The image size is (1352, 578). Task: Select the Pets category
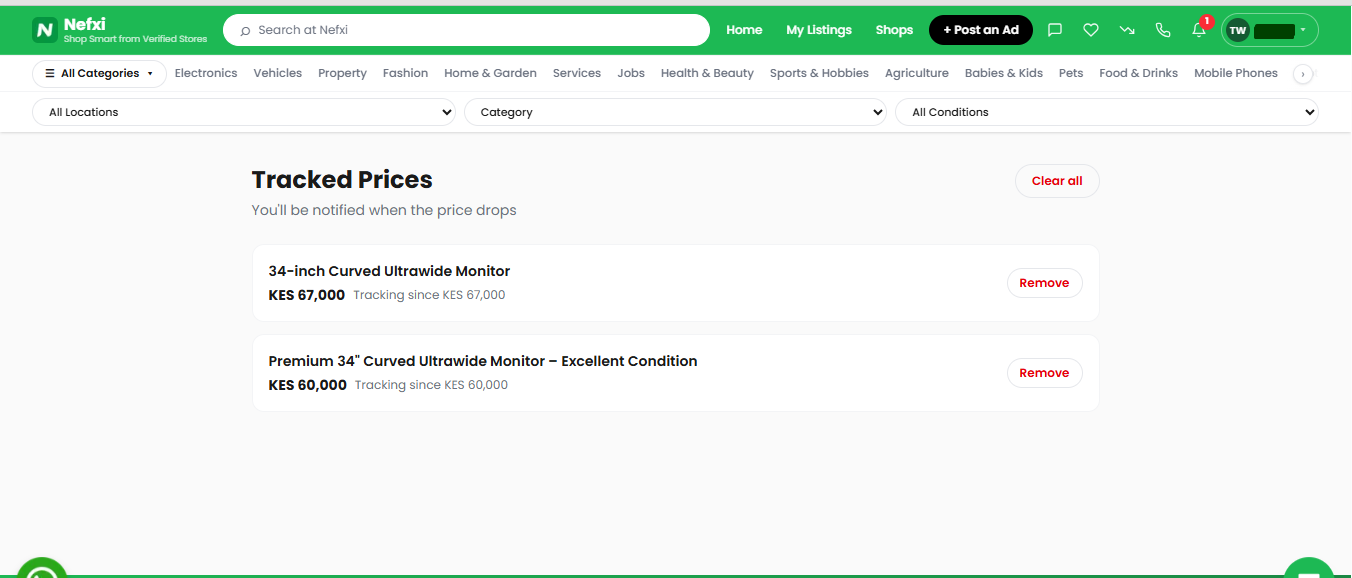click(x=1071, y=73)
